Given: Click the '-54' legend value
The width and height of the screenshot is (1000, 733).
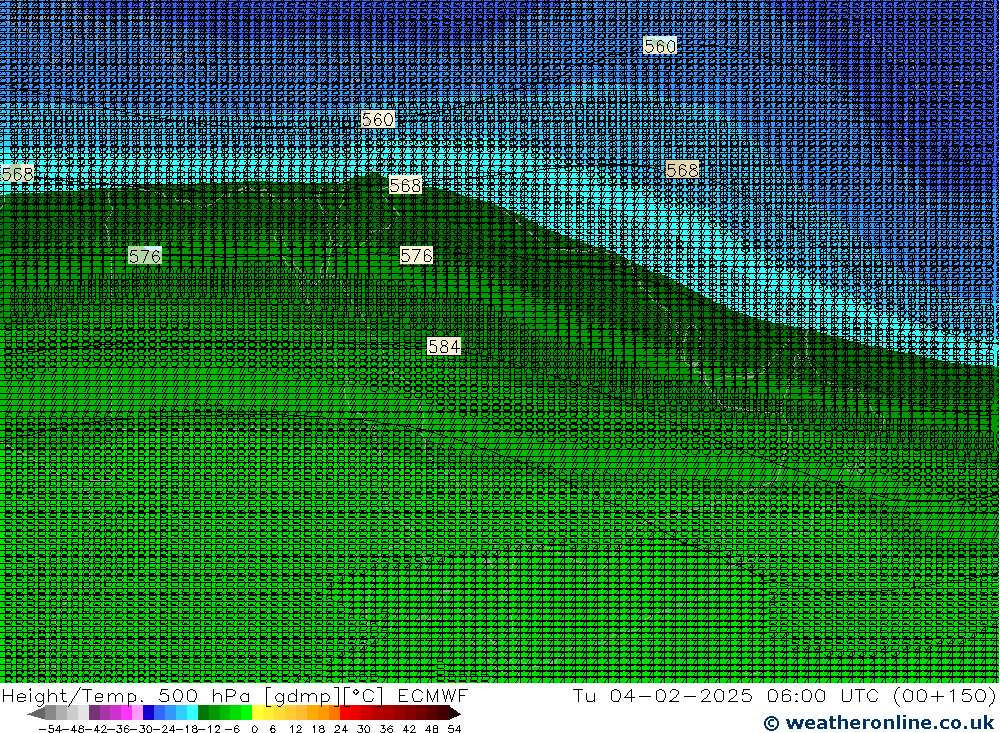Looking at the screenshot, I should [48, 729].
